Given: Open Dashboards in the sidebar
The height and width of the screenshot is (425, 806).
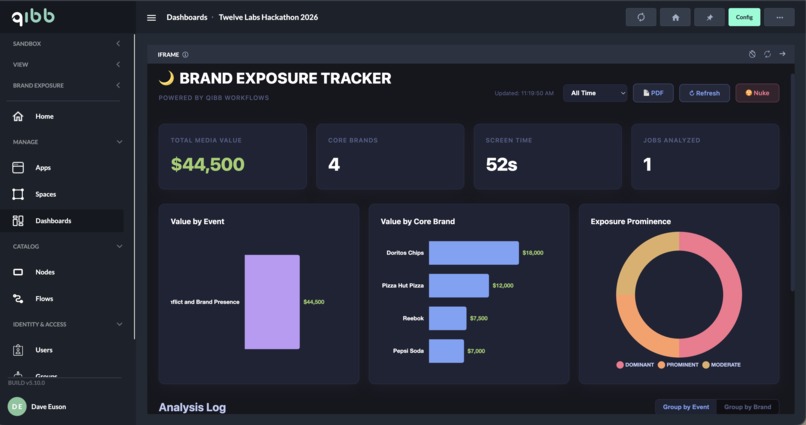Looking at the screenshot, I should coord(62,221).
